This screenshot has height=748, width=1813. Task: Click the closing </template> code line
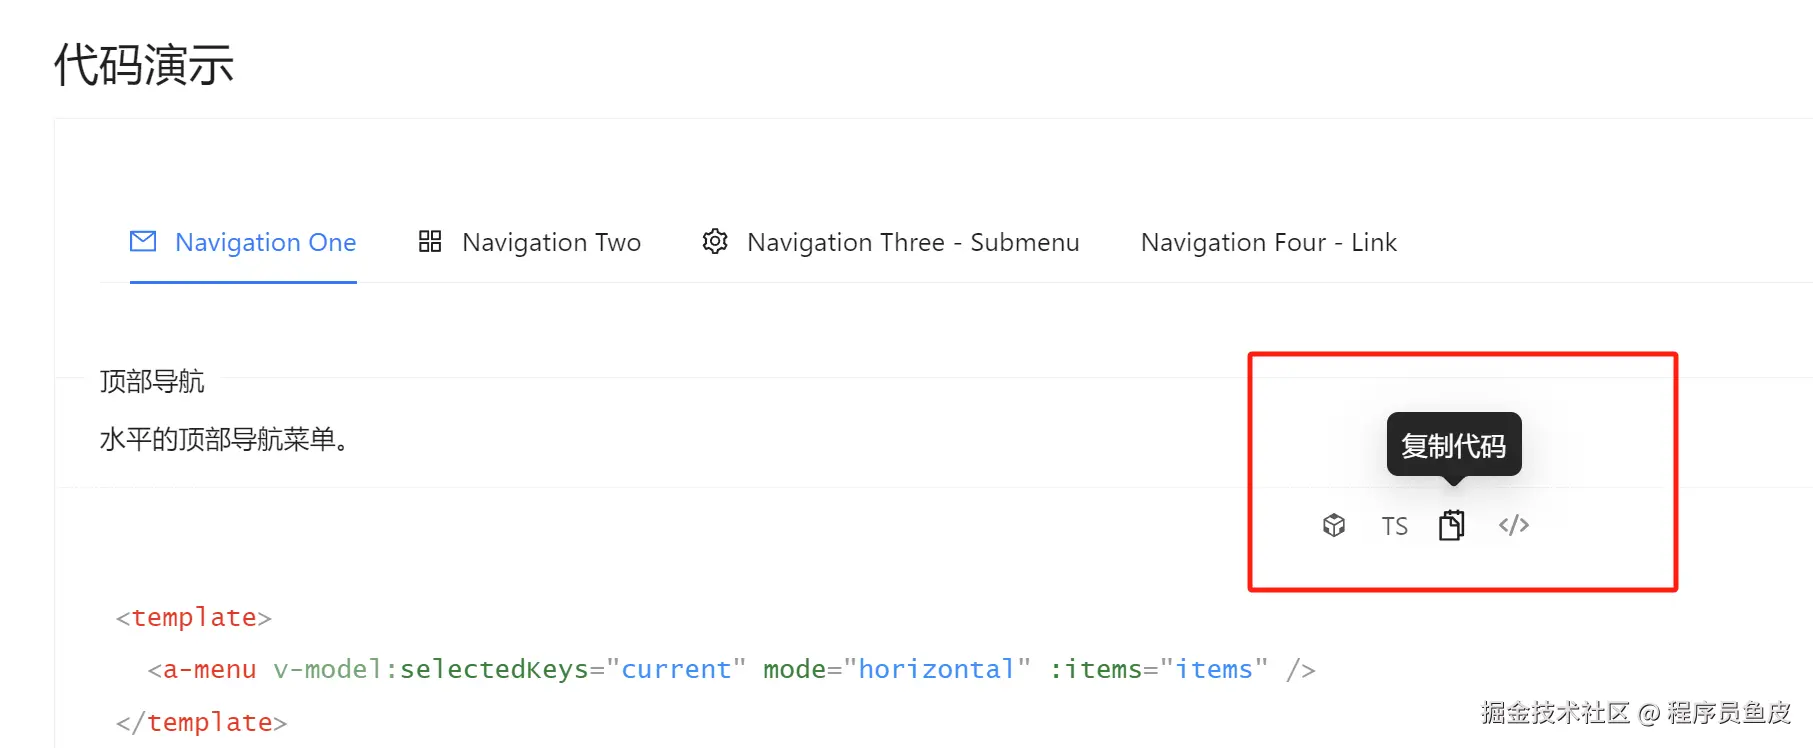tap(202, 722)
